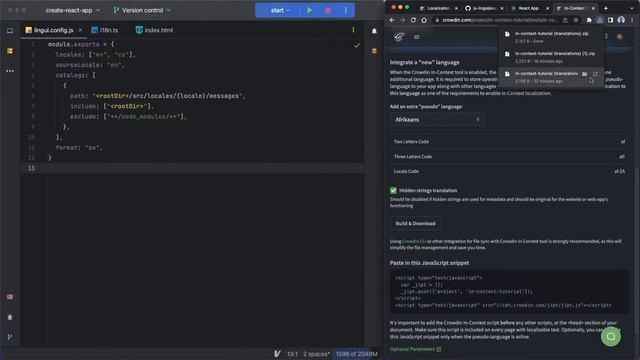Click browser back arrow
Viewport: 640px width, 360px height.
click(392, 20)
